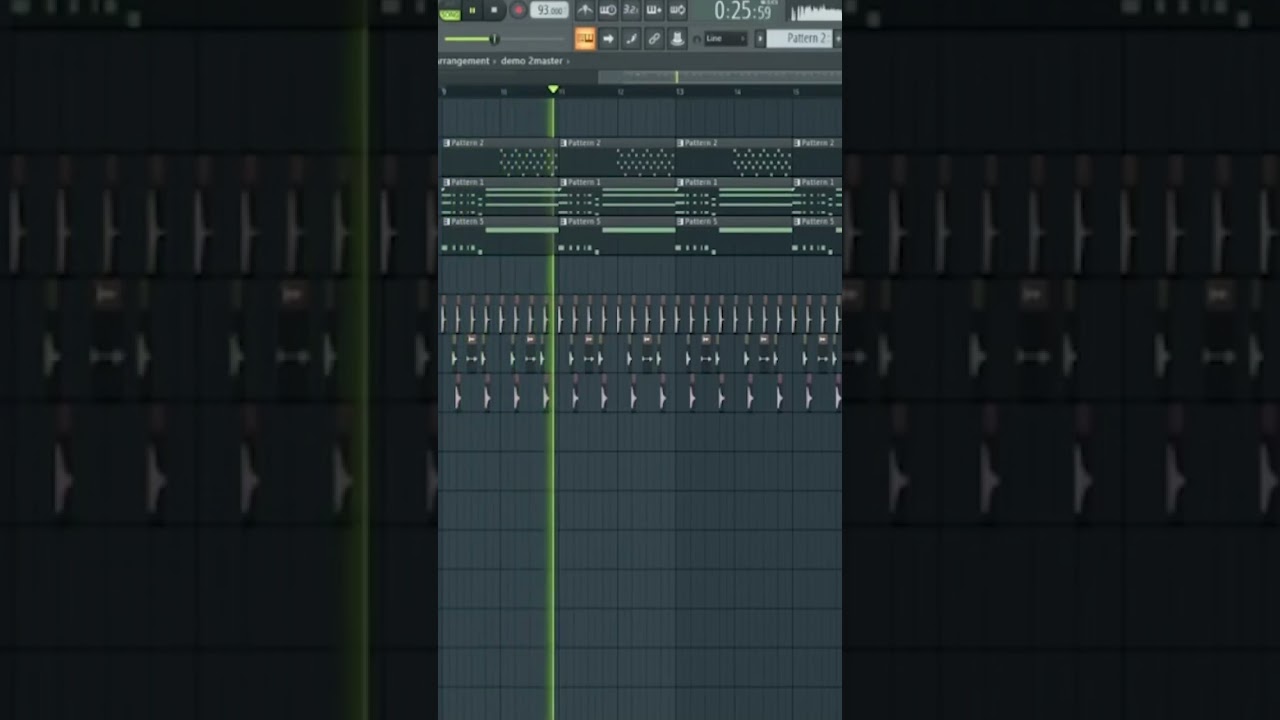This screenshot has height=720, width=1280.
Task: Click the playlist minimap scrollbar
Action: 719,77
